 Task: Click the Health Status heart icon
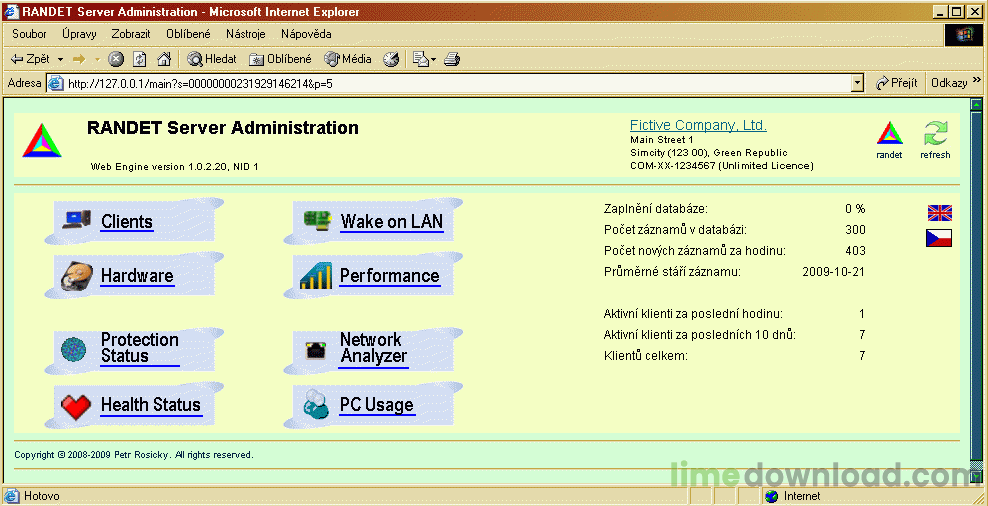[76, 406]
